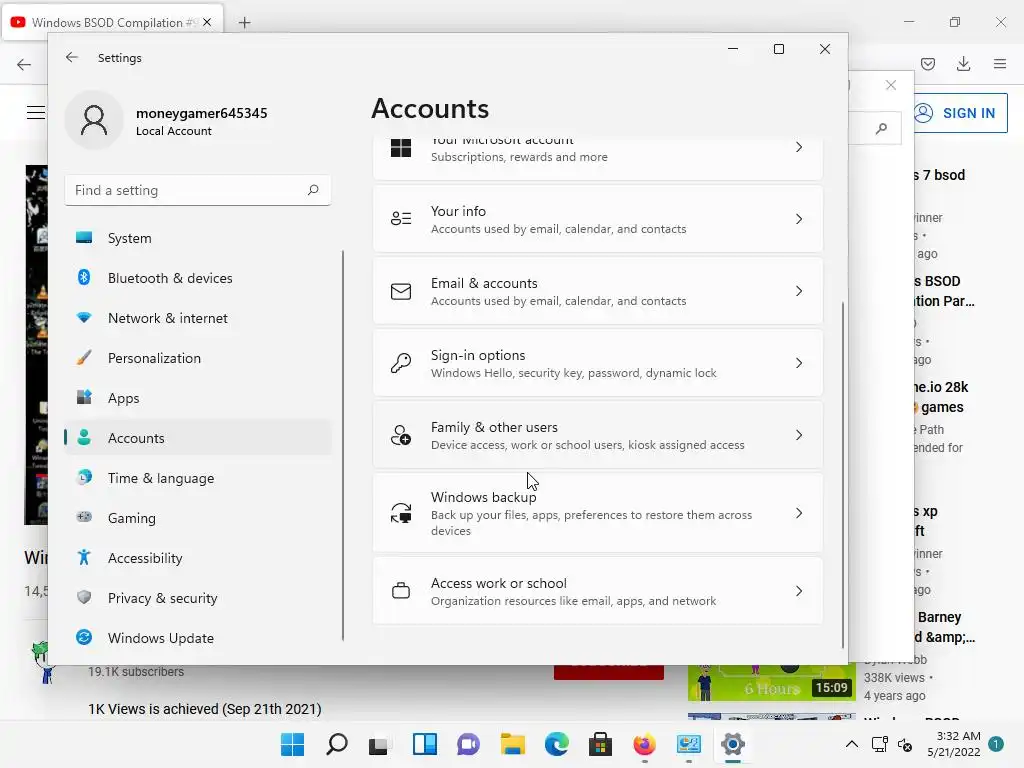This screenshot has height=768, width=1024.
Task: Open System in the Settings sidebar
Action: (x=198, y=238)
